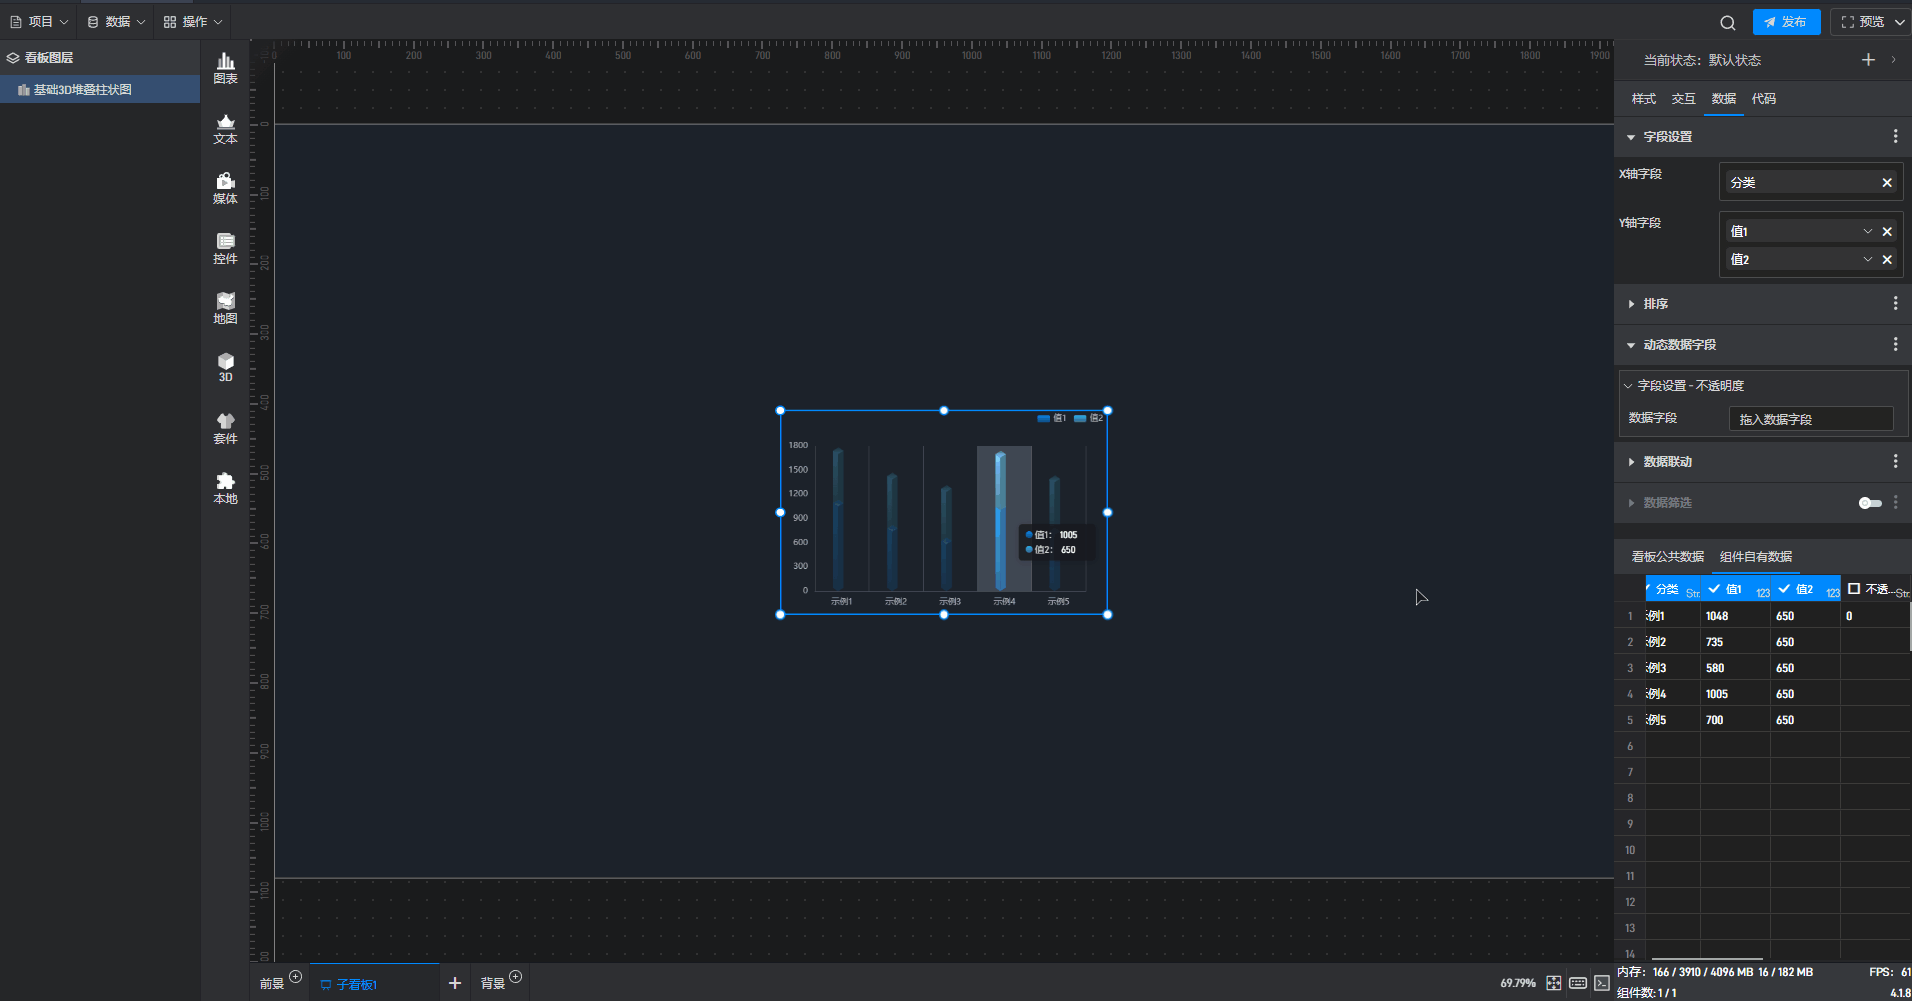Open the 3D components icon
1912x1001 pixels.
(x=225, y=367)
